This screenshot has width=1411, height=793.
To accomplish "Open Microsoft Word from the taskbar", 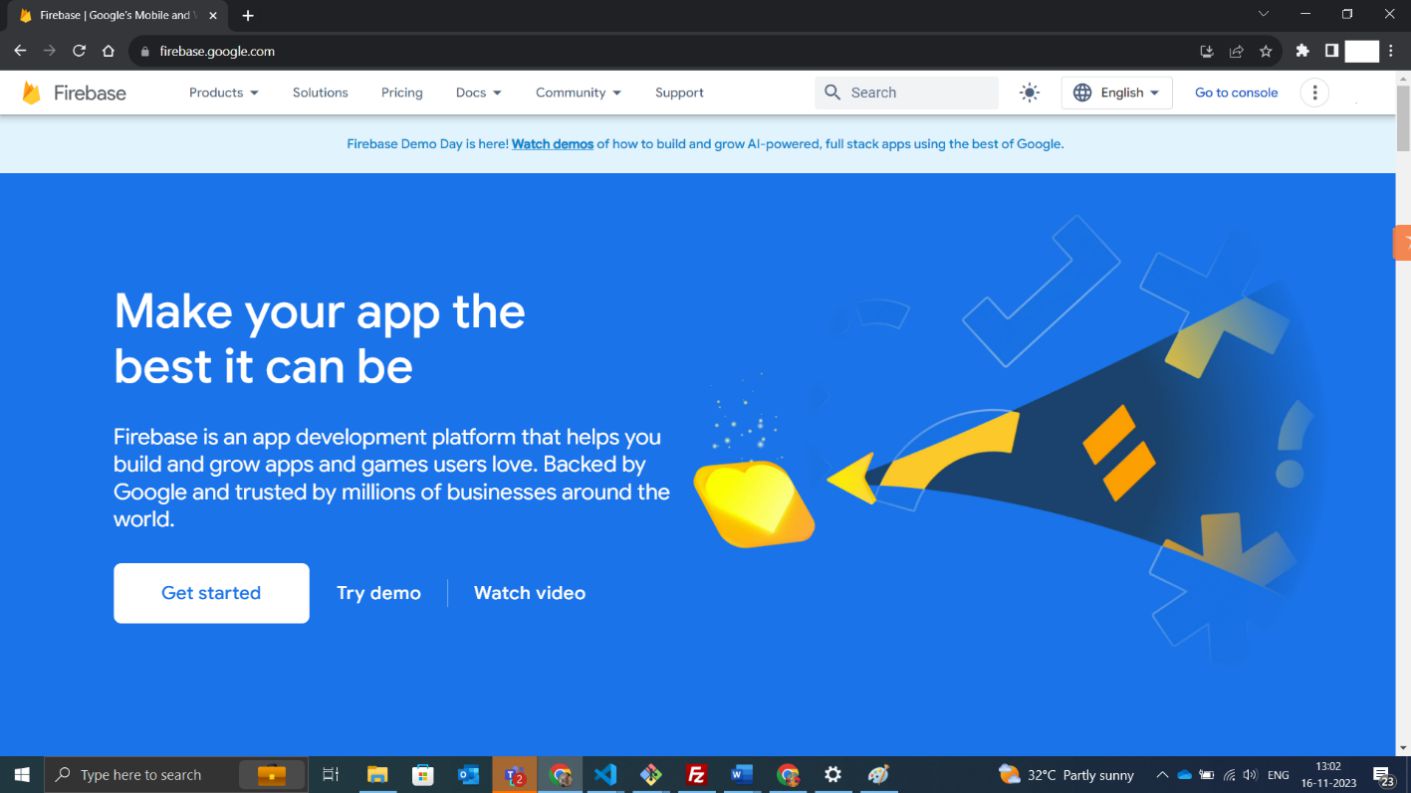I will point(741,775).
